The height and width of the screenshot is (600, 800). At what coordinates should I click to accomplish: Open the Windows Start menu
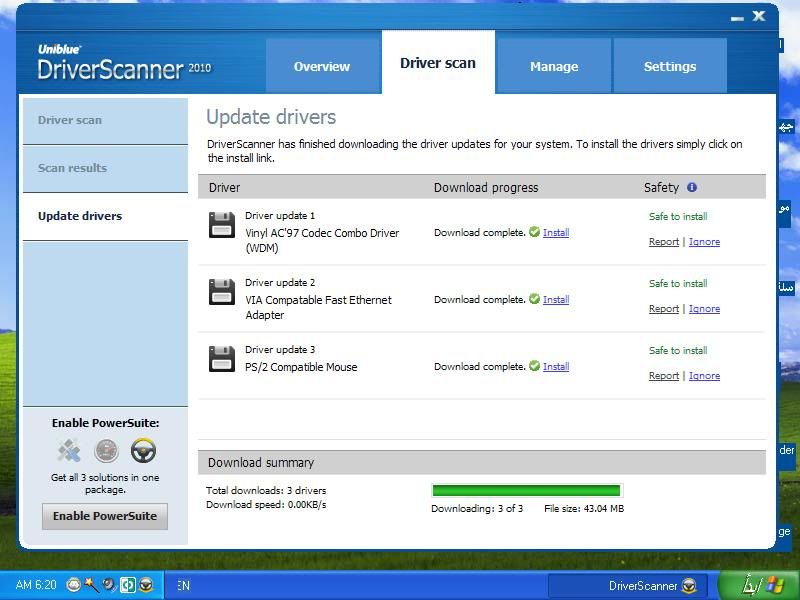758,585
